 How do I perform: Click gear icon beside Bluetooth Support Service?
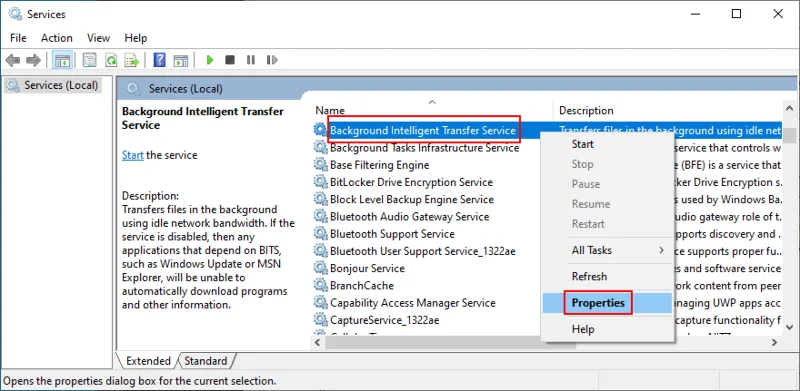[x=320, y=234]
